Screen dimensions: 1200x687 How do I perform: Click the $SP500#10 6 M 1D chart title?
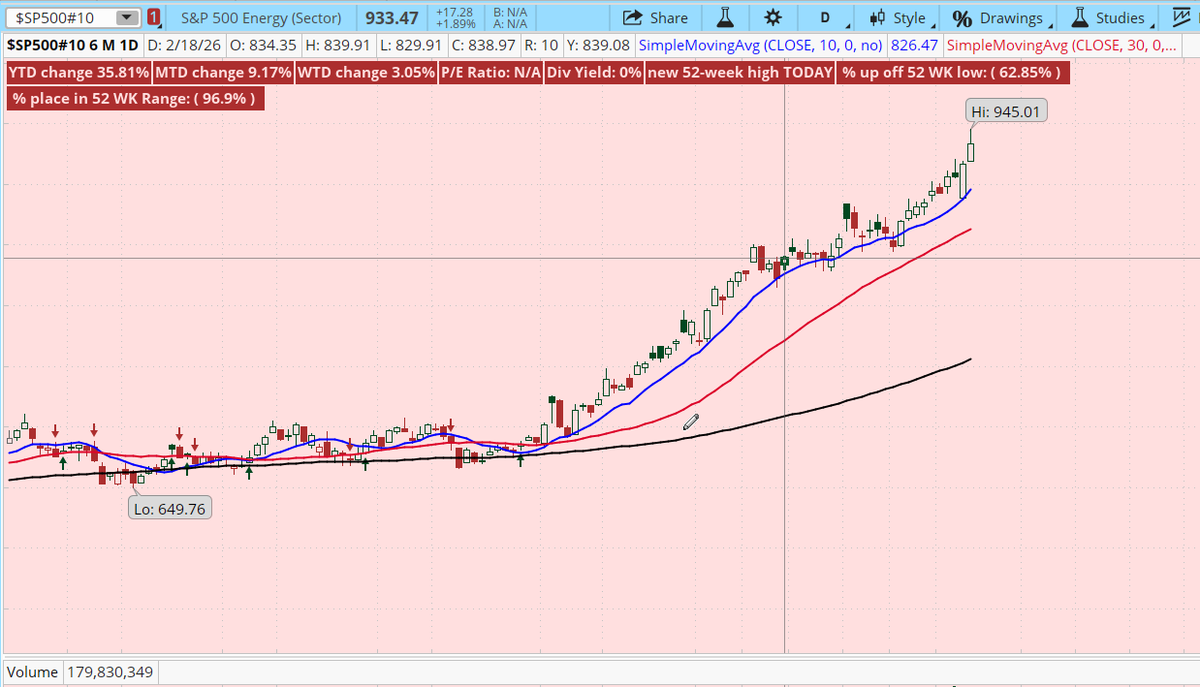(72, 46)
